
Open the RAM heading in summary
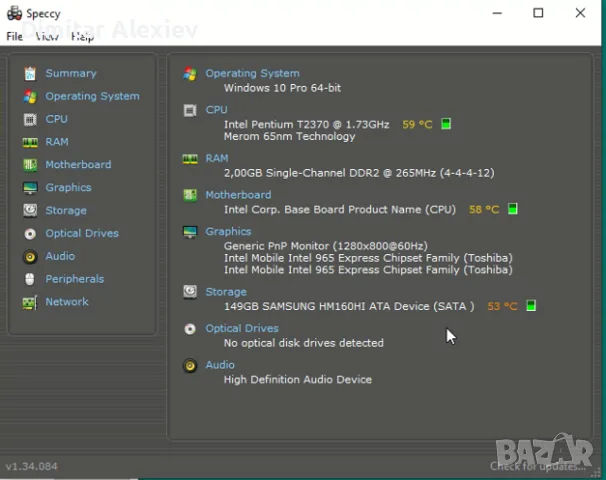(217, 158)
